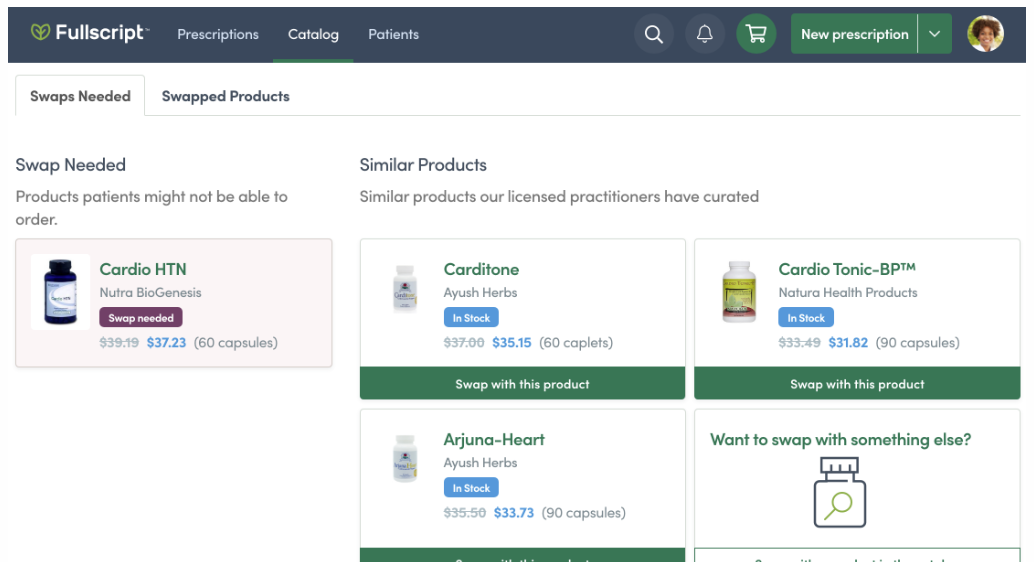1034x562 pixels.
Task: Click the (60 caplets) quantity text
Action: point(576,342)
